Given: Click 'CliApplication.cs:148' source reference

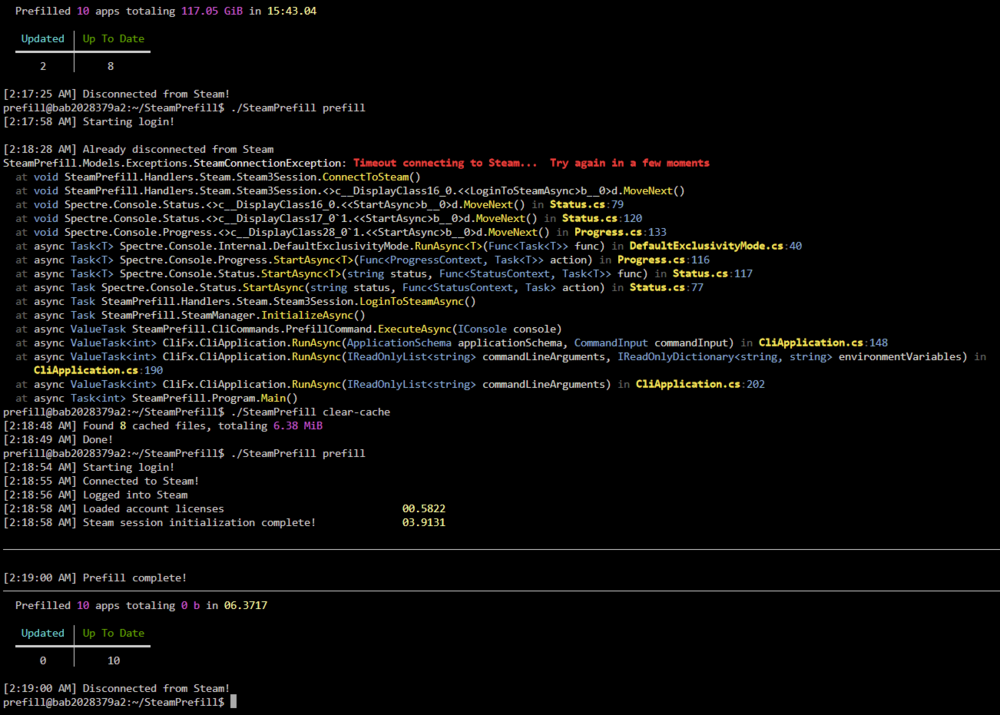Looking at the screenshot, I should [x=823, y=343].
